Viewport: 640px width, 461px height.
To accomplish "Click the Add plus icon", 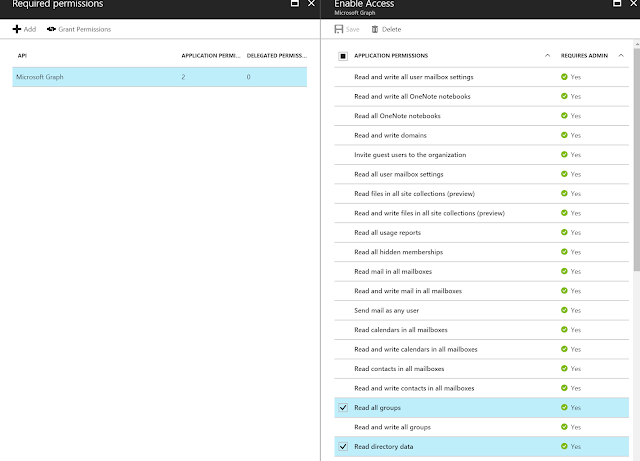I will [x=17, y=29].
